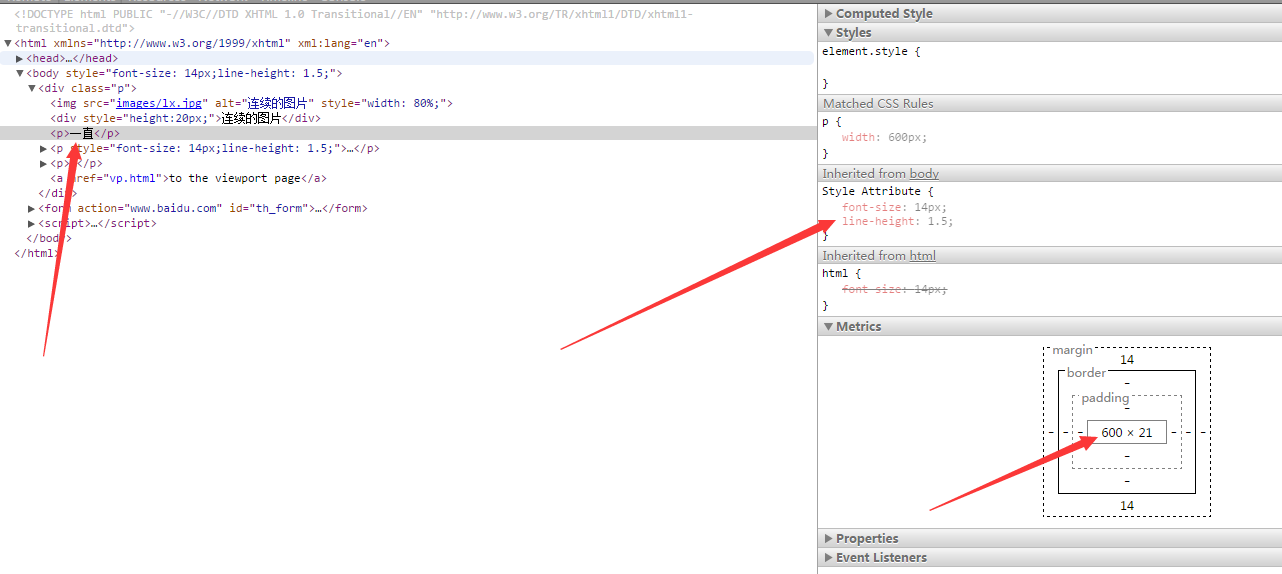Screen dimensions: 1282x574
Task: Click the top margin value 14
Action: 1127,360
